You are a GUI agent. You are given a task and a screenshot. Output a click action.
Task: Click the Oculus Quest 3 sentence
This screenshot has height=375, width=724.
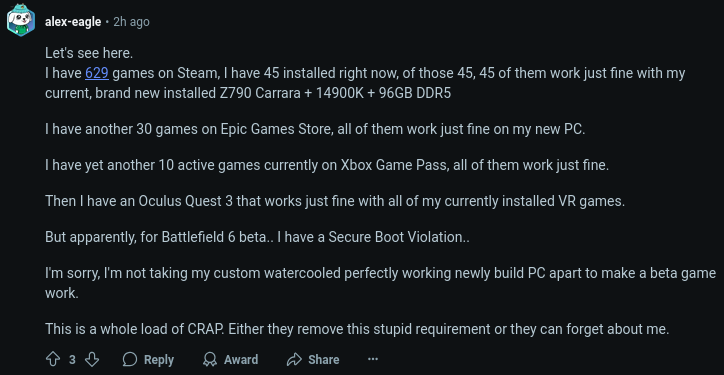[335, 201]
